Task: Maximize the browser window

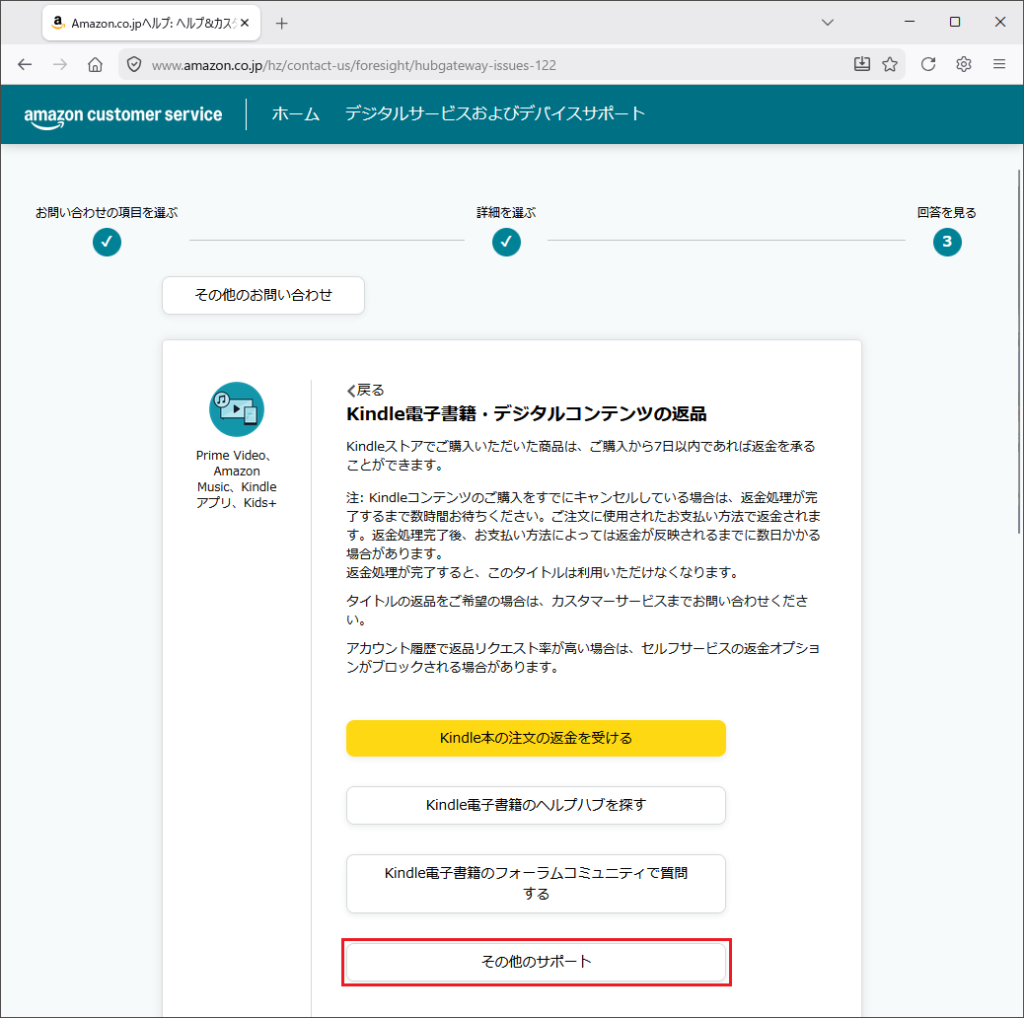Action: coord(955,22)
